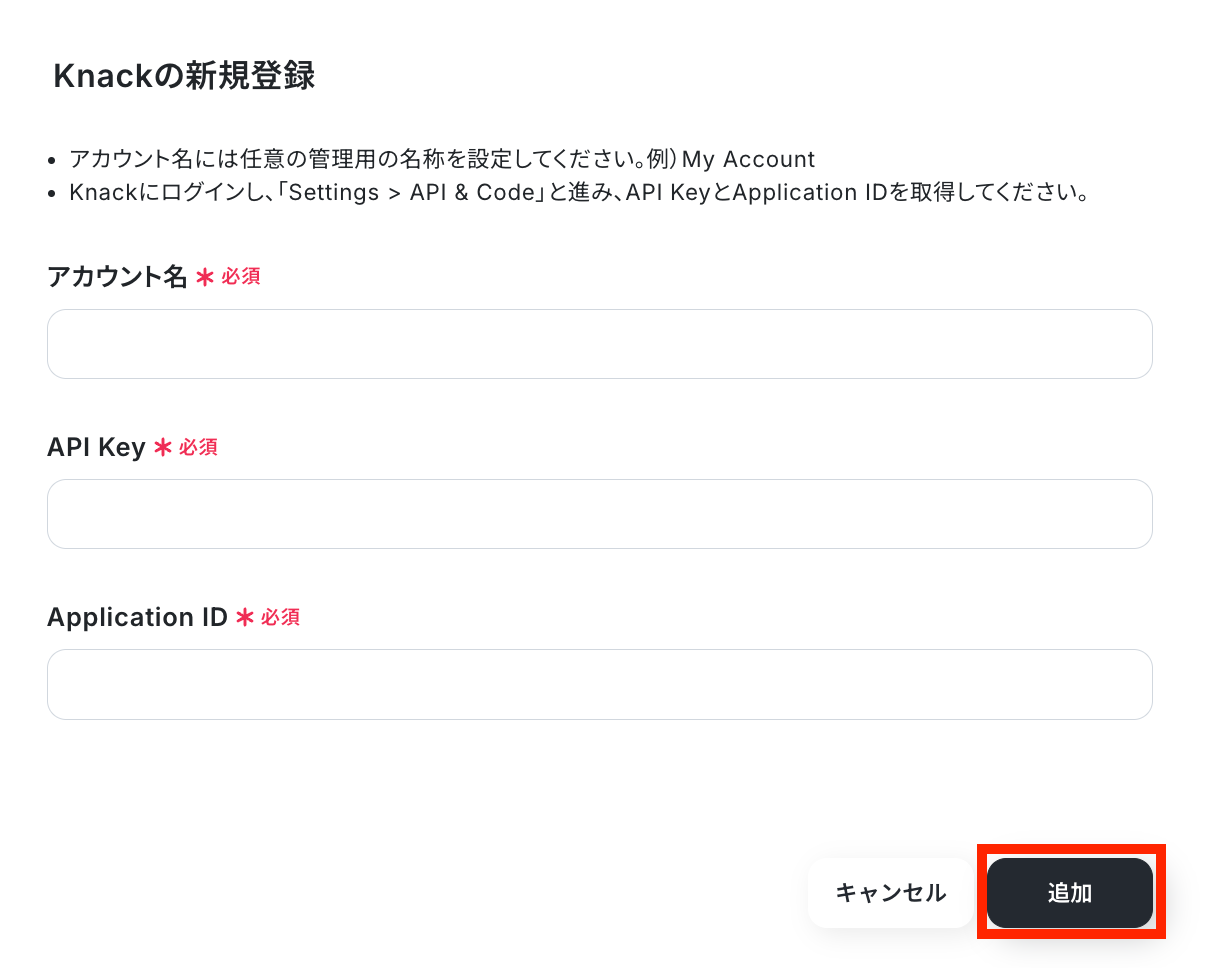Click the API Key field label
Viewport: 1206px width, 968px height.
point(96,447)
